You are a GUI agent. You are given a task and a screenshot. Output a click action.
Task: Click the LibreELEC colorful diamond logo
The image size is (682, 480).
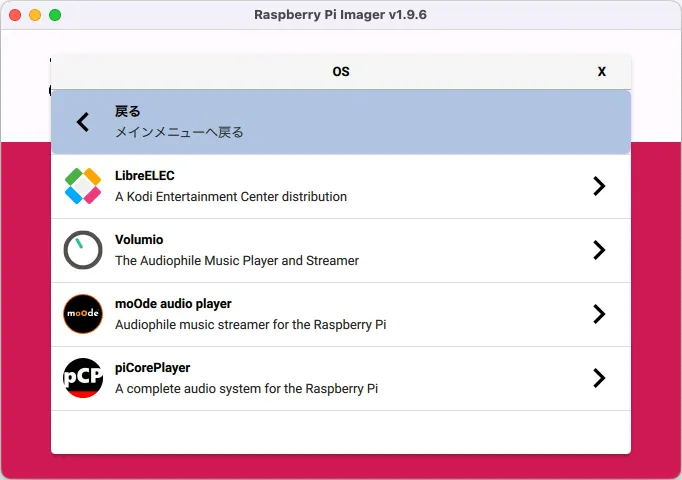click(83, 186)
